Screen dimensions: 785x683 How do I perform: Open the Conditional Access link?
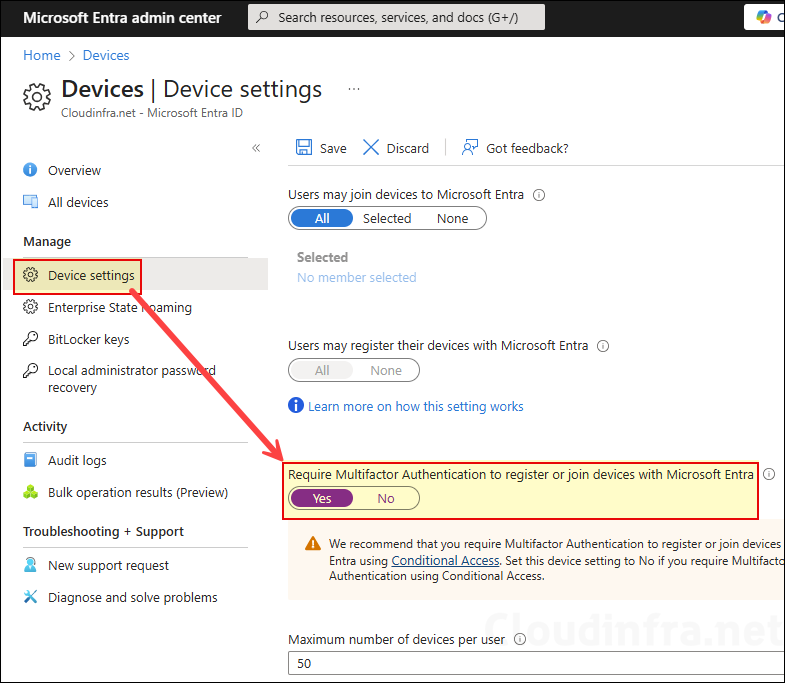coord(445,560)
